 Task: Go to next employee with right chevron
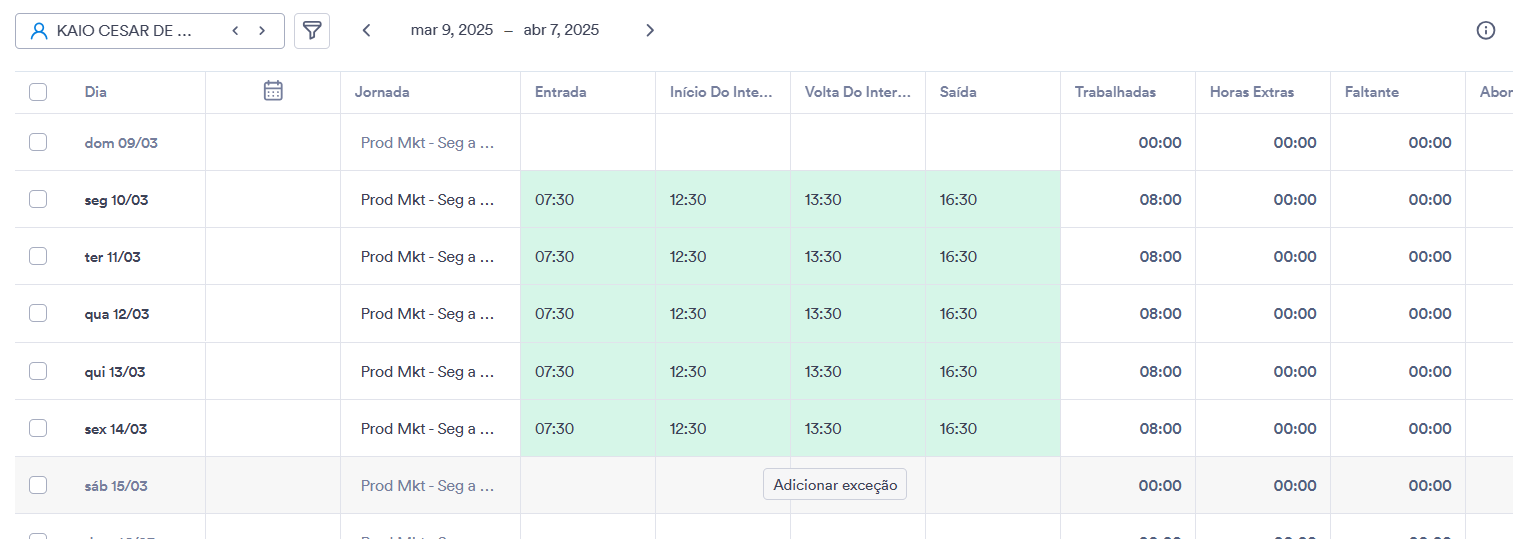tap(262, 31)
